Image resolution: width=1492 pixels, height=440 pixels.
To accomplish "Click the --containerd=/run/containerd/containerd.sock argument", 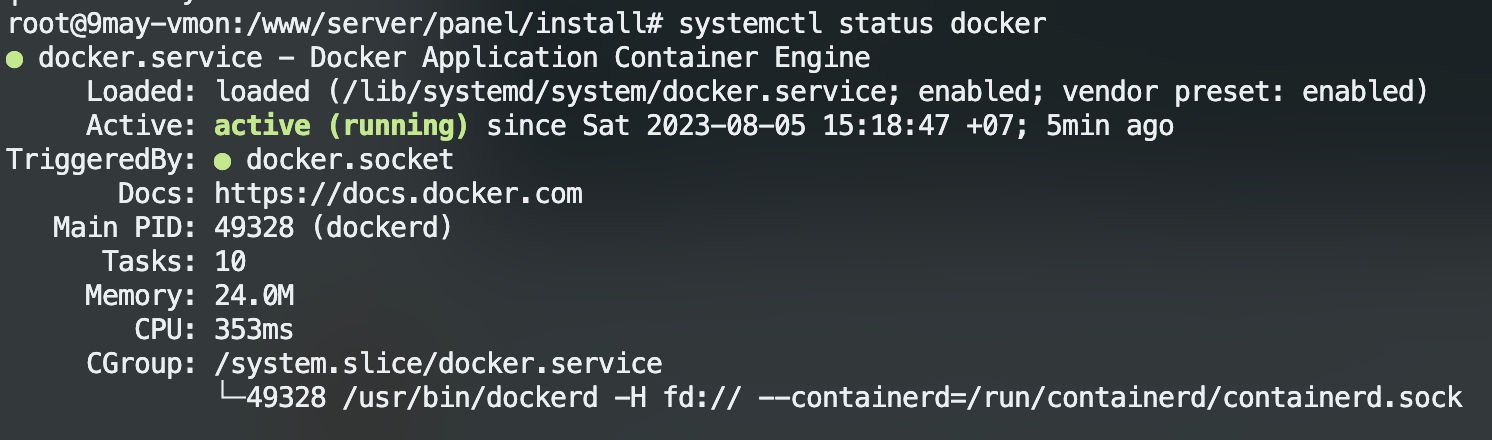I will 1110,397.
